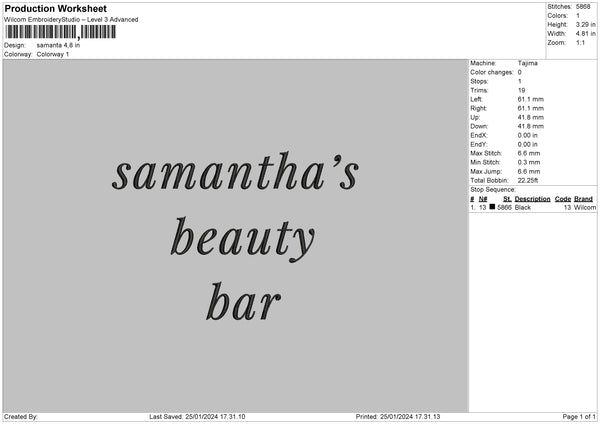Click the Color changes value 0
The height and width of the screenshot is (424, 600).
(x=520, y=72)
